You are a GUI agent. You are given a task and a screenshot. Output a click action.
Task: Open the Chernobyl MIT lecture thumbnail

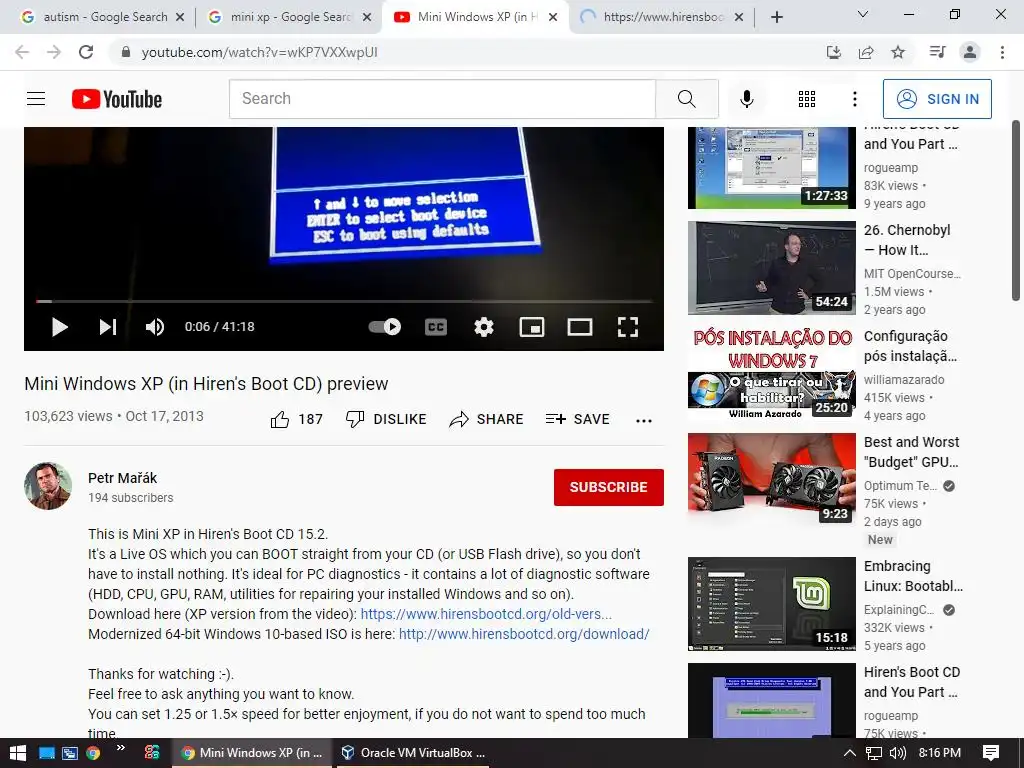click(771, 268)
